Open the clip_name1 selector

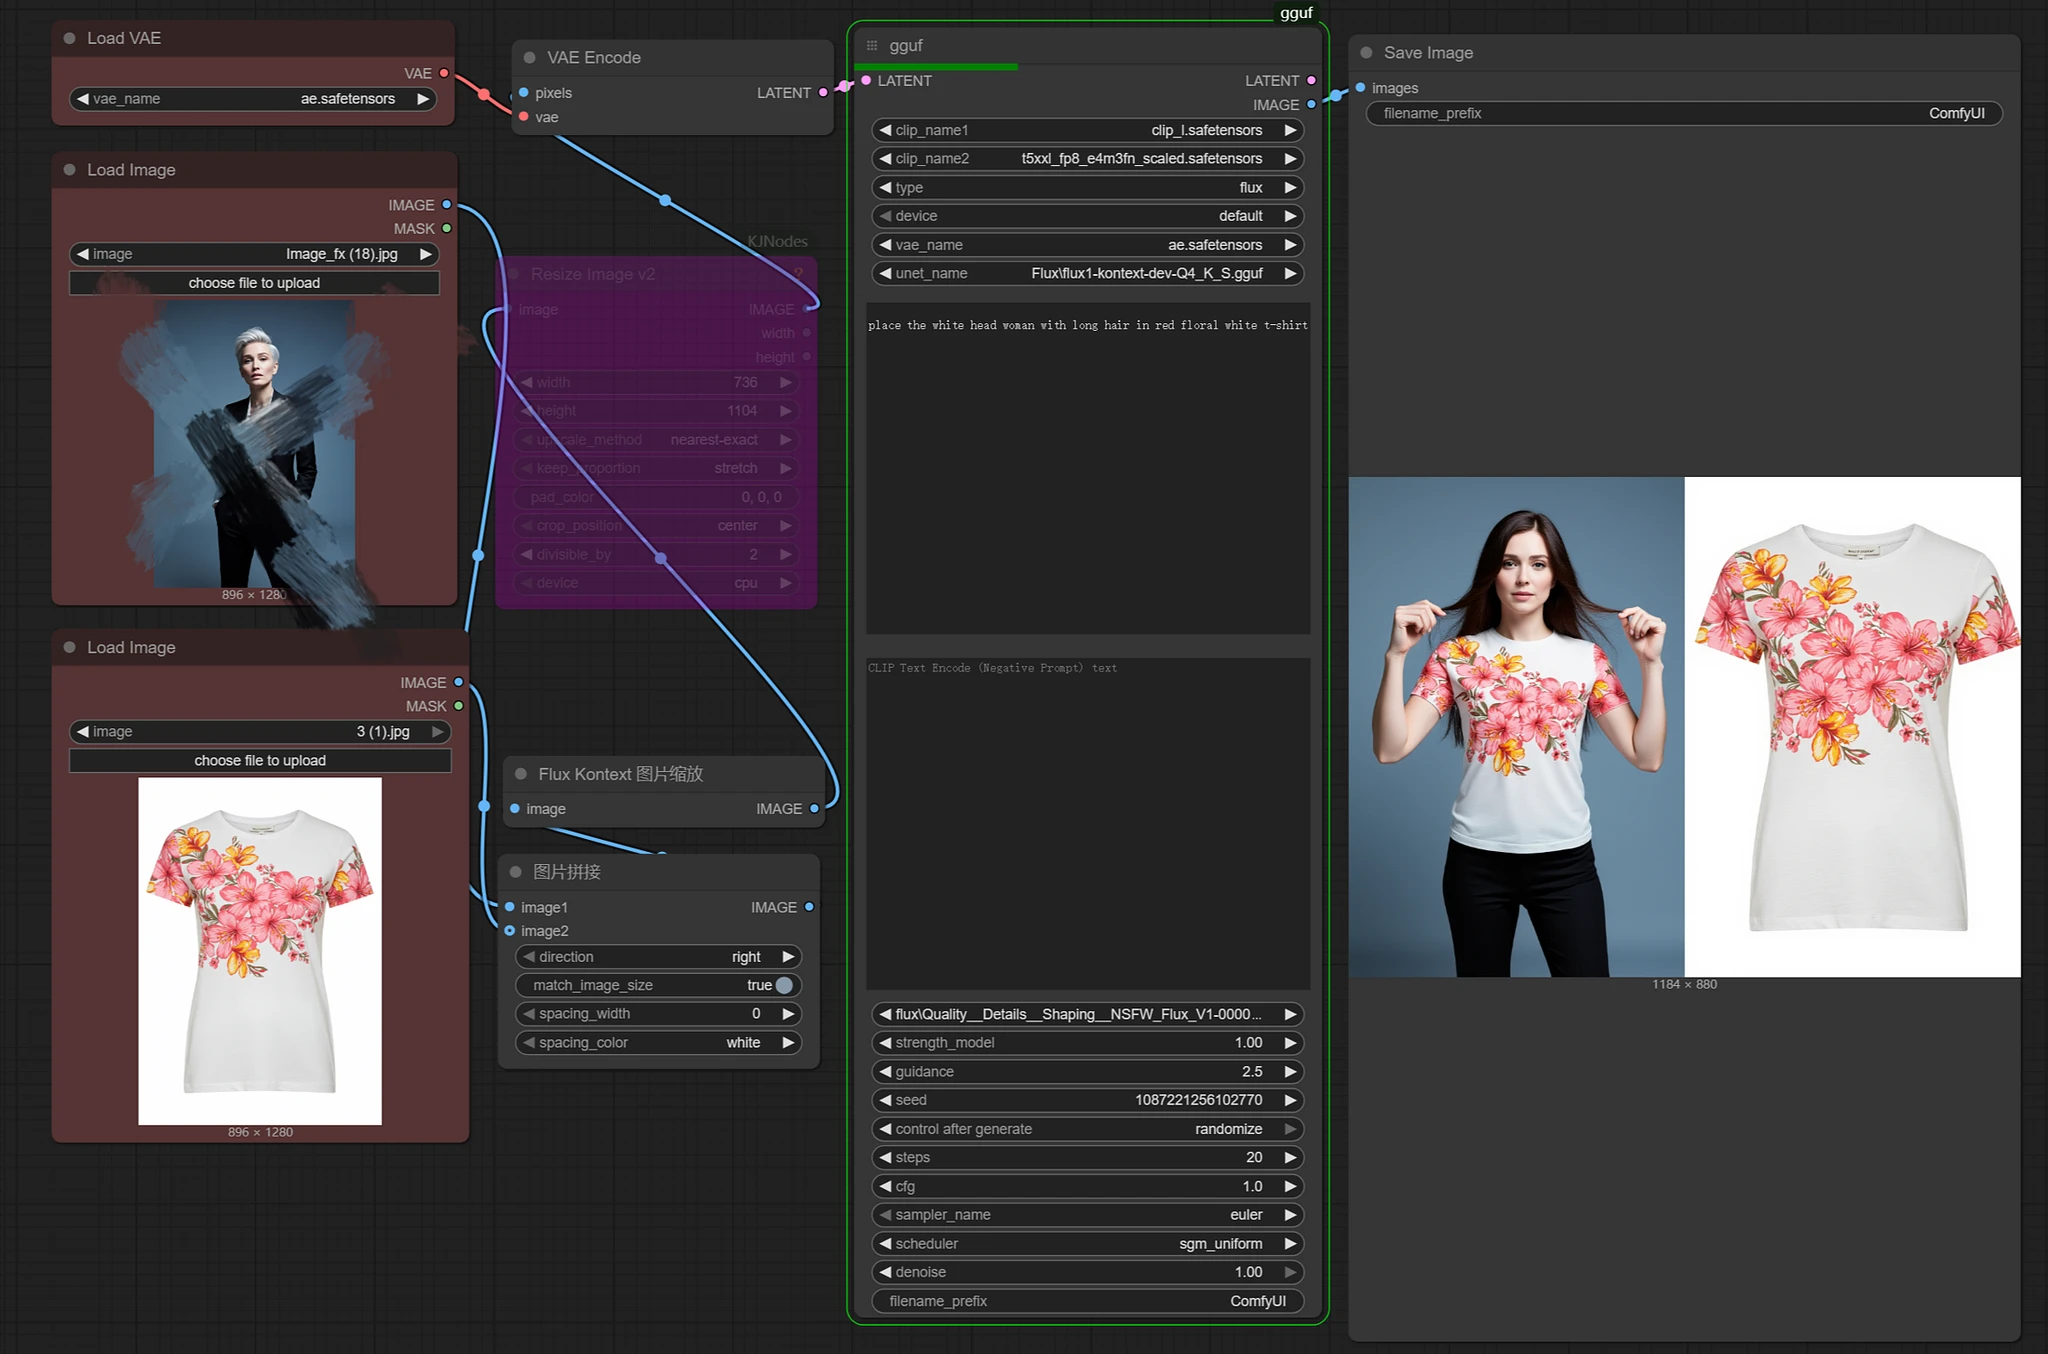tap(1087, 130)
